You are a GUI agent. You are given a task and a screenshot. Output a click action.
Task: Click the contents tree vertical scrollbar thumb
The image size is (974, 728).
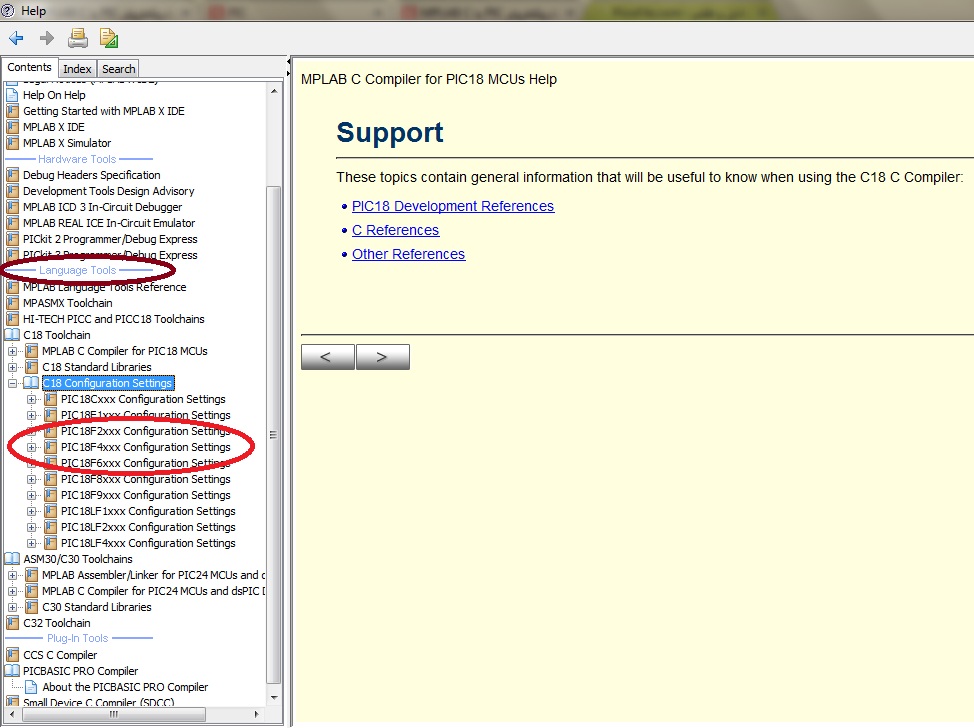click(x=273, y=435)
